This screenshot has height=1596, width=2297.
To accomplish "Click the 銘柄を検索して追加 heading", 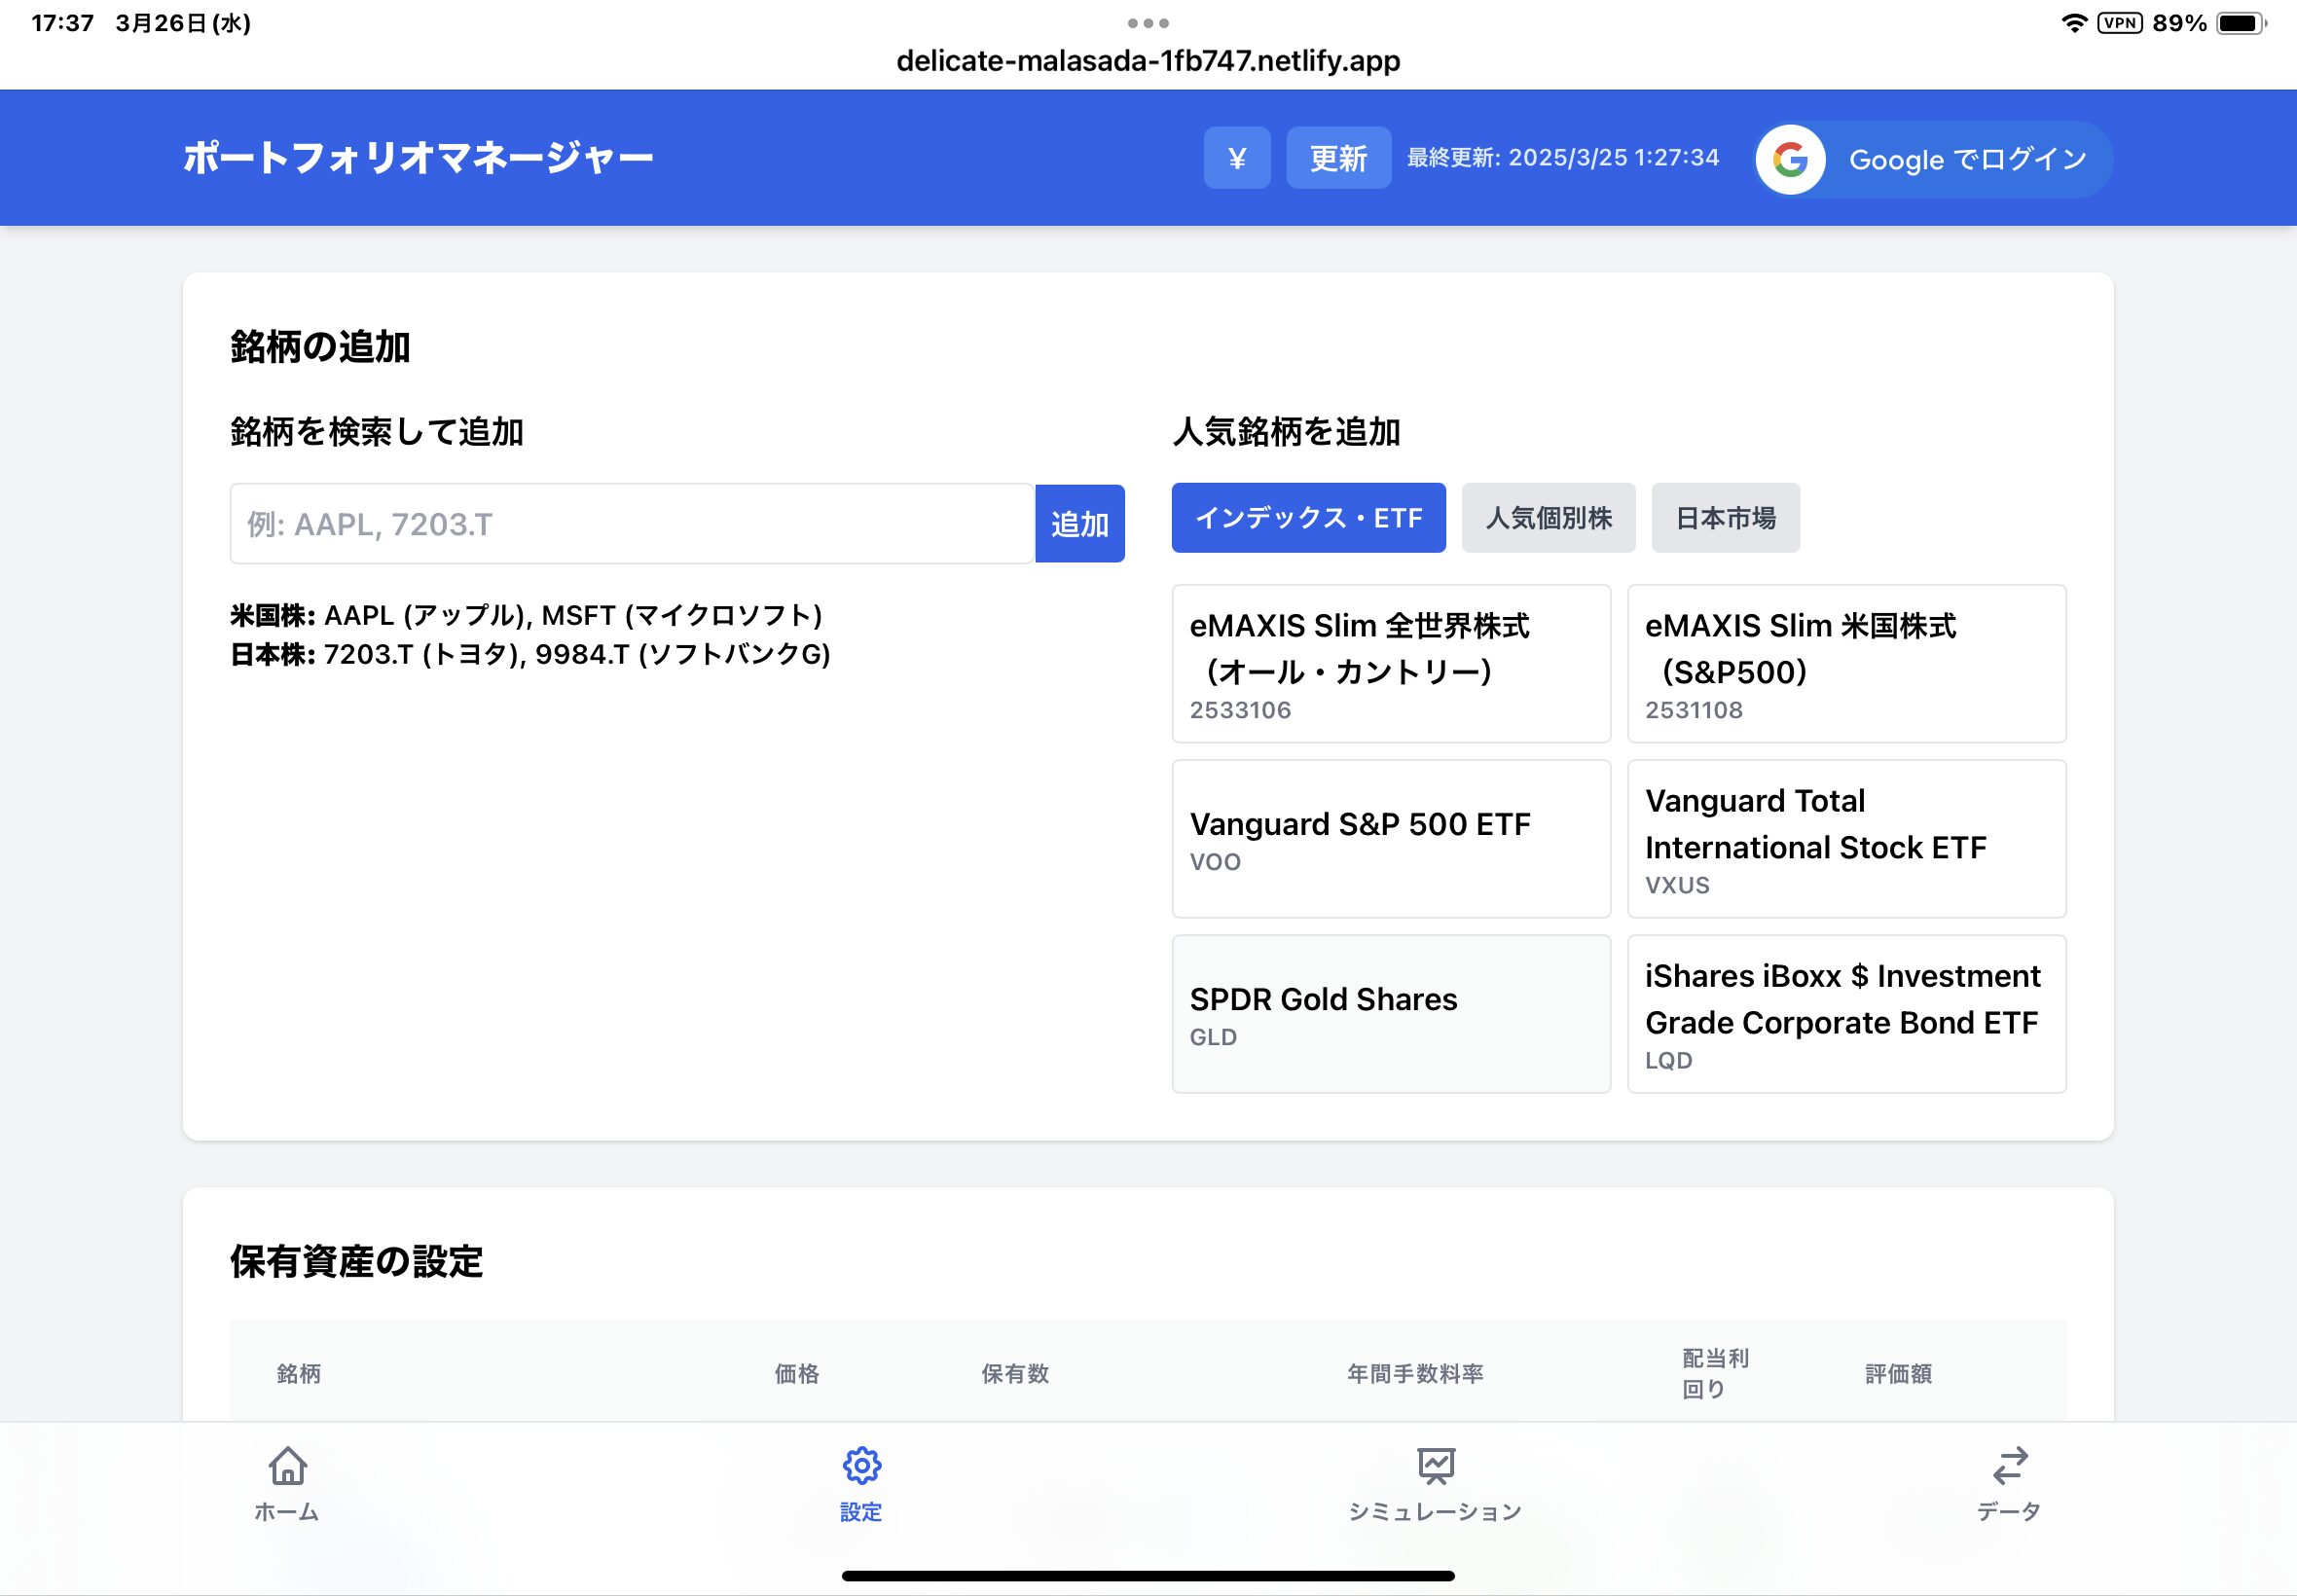I will coord(377,432).
